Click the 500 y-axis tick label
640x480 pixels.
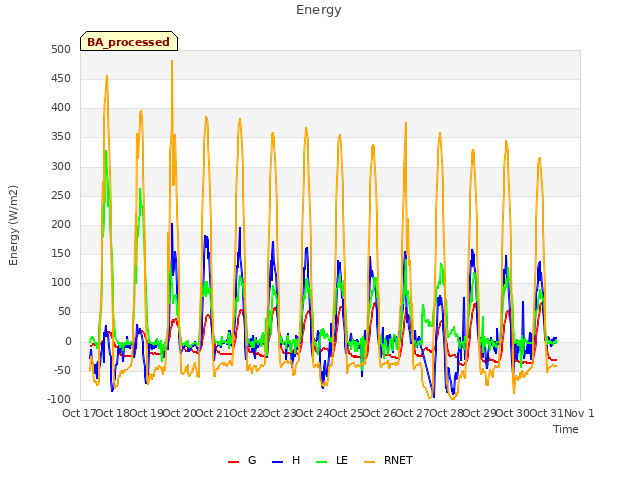[x=61, y=49]
